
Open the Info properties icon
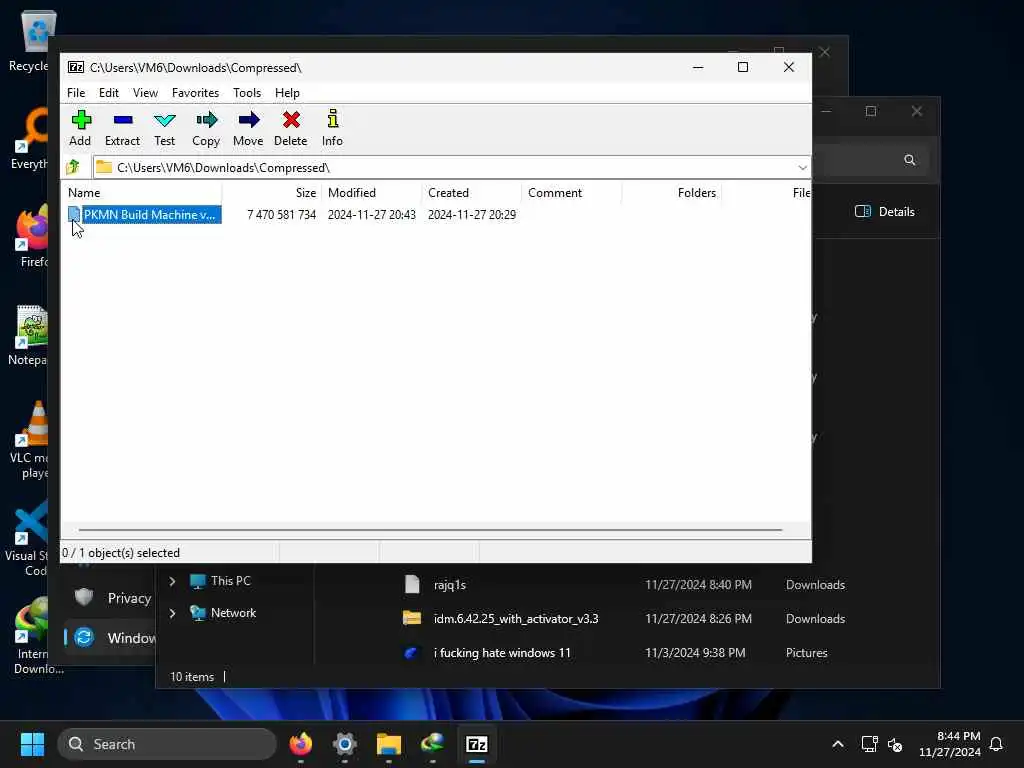click(x=332, y=128)
